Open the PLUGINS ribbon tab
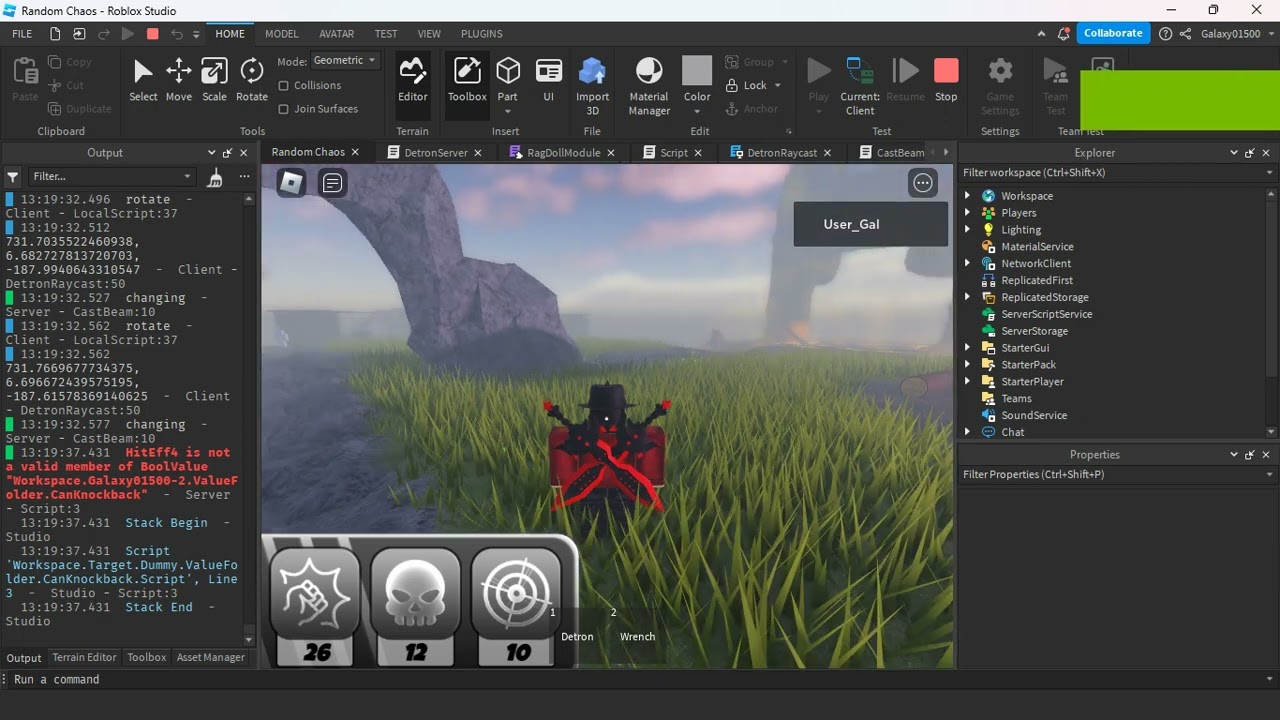Screen dimensions: 1280x720 click(x=482, y=34)
